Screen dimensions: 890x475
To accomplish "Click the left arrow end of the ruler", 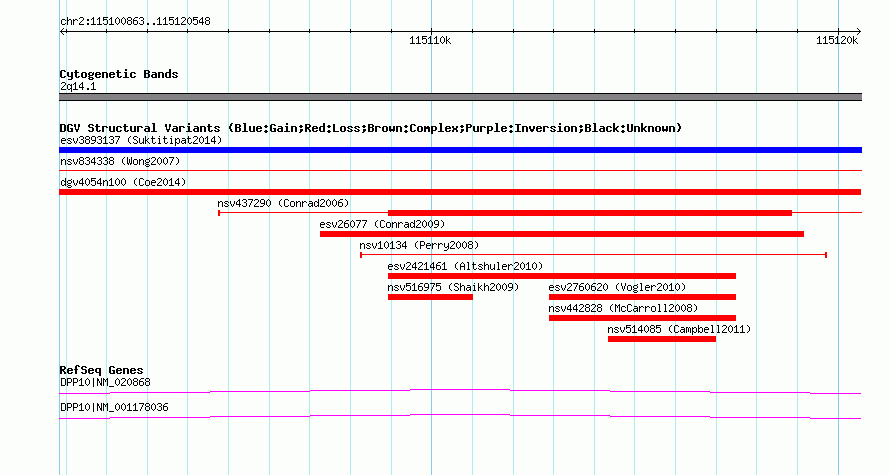I will coord(62,32).
